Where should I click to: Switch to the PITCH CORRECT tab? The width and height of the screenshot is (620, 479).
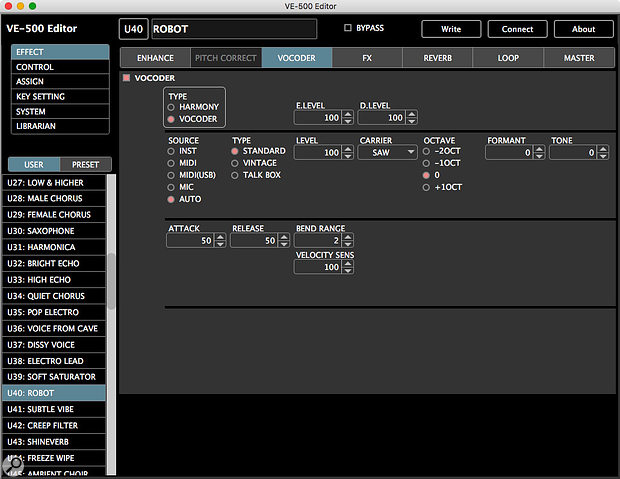click(226, 58)
